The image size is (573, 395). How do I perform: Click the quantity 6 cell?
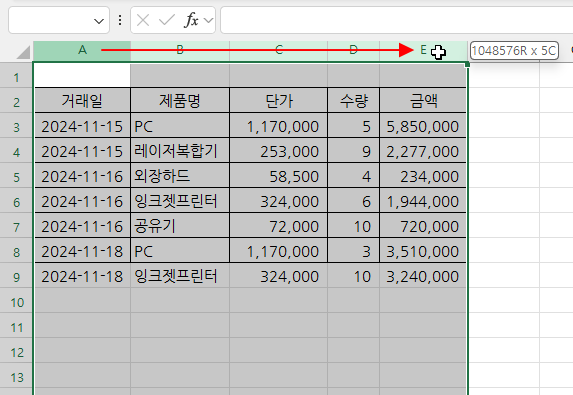click(x=353, y=201)
